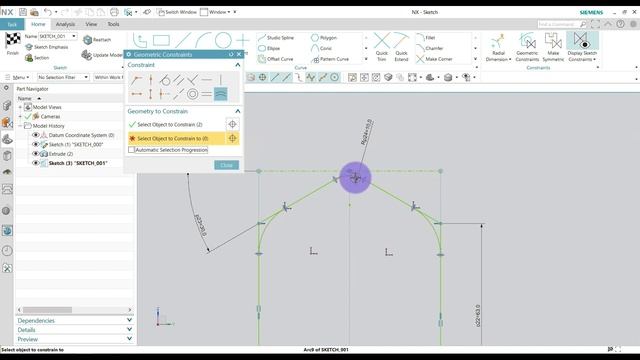Choose the Conic curve tool
The image size is (640, 360).
(x=321, y=48)
